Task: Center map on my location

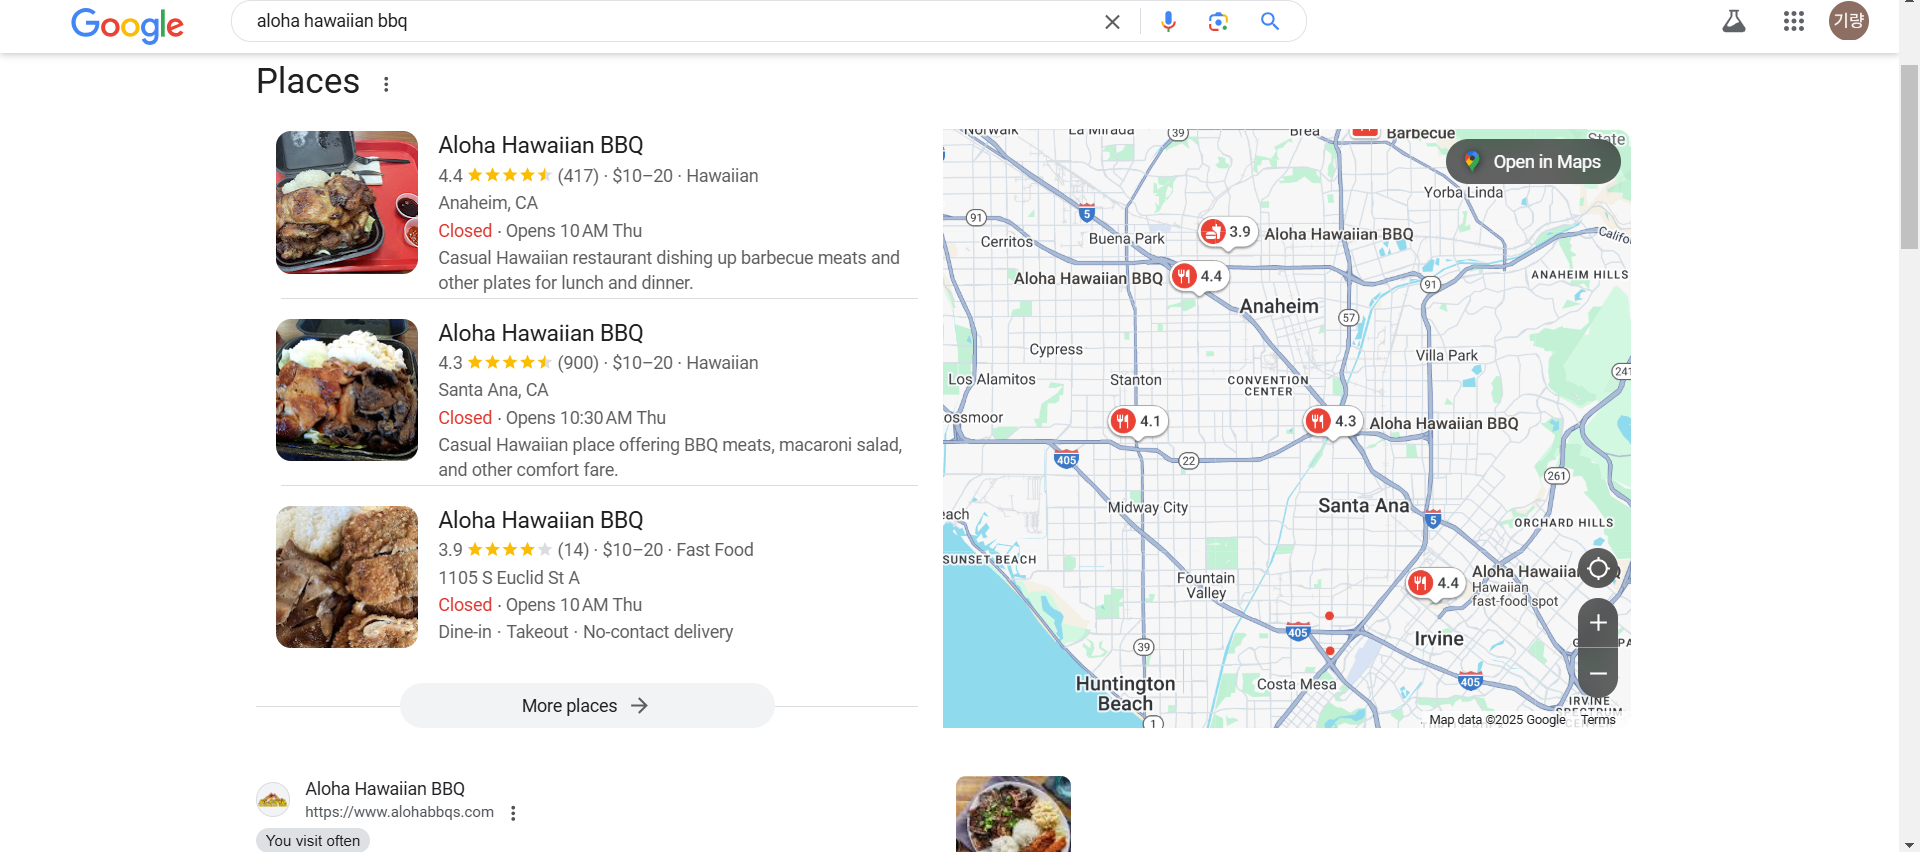Action: click(1598, 569)
